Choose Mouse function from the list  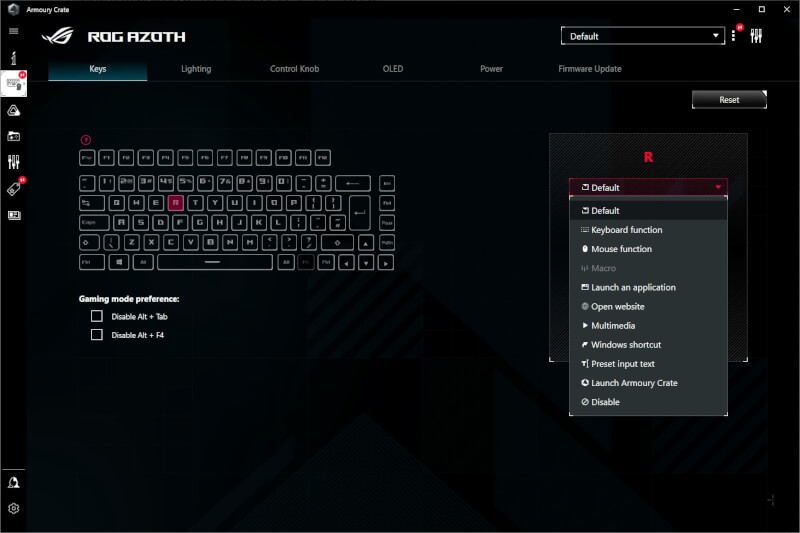[x=648, y=249]
